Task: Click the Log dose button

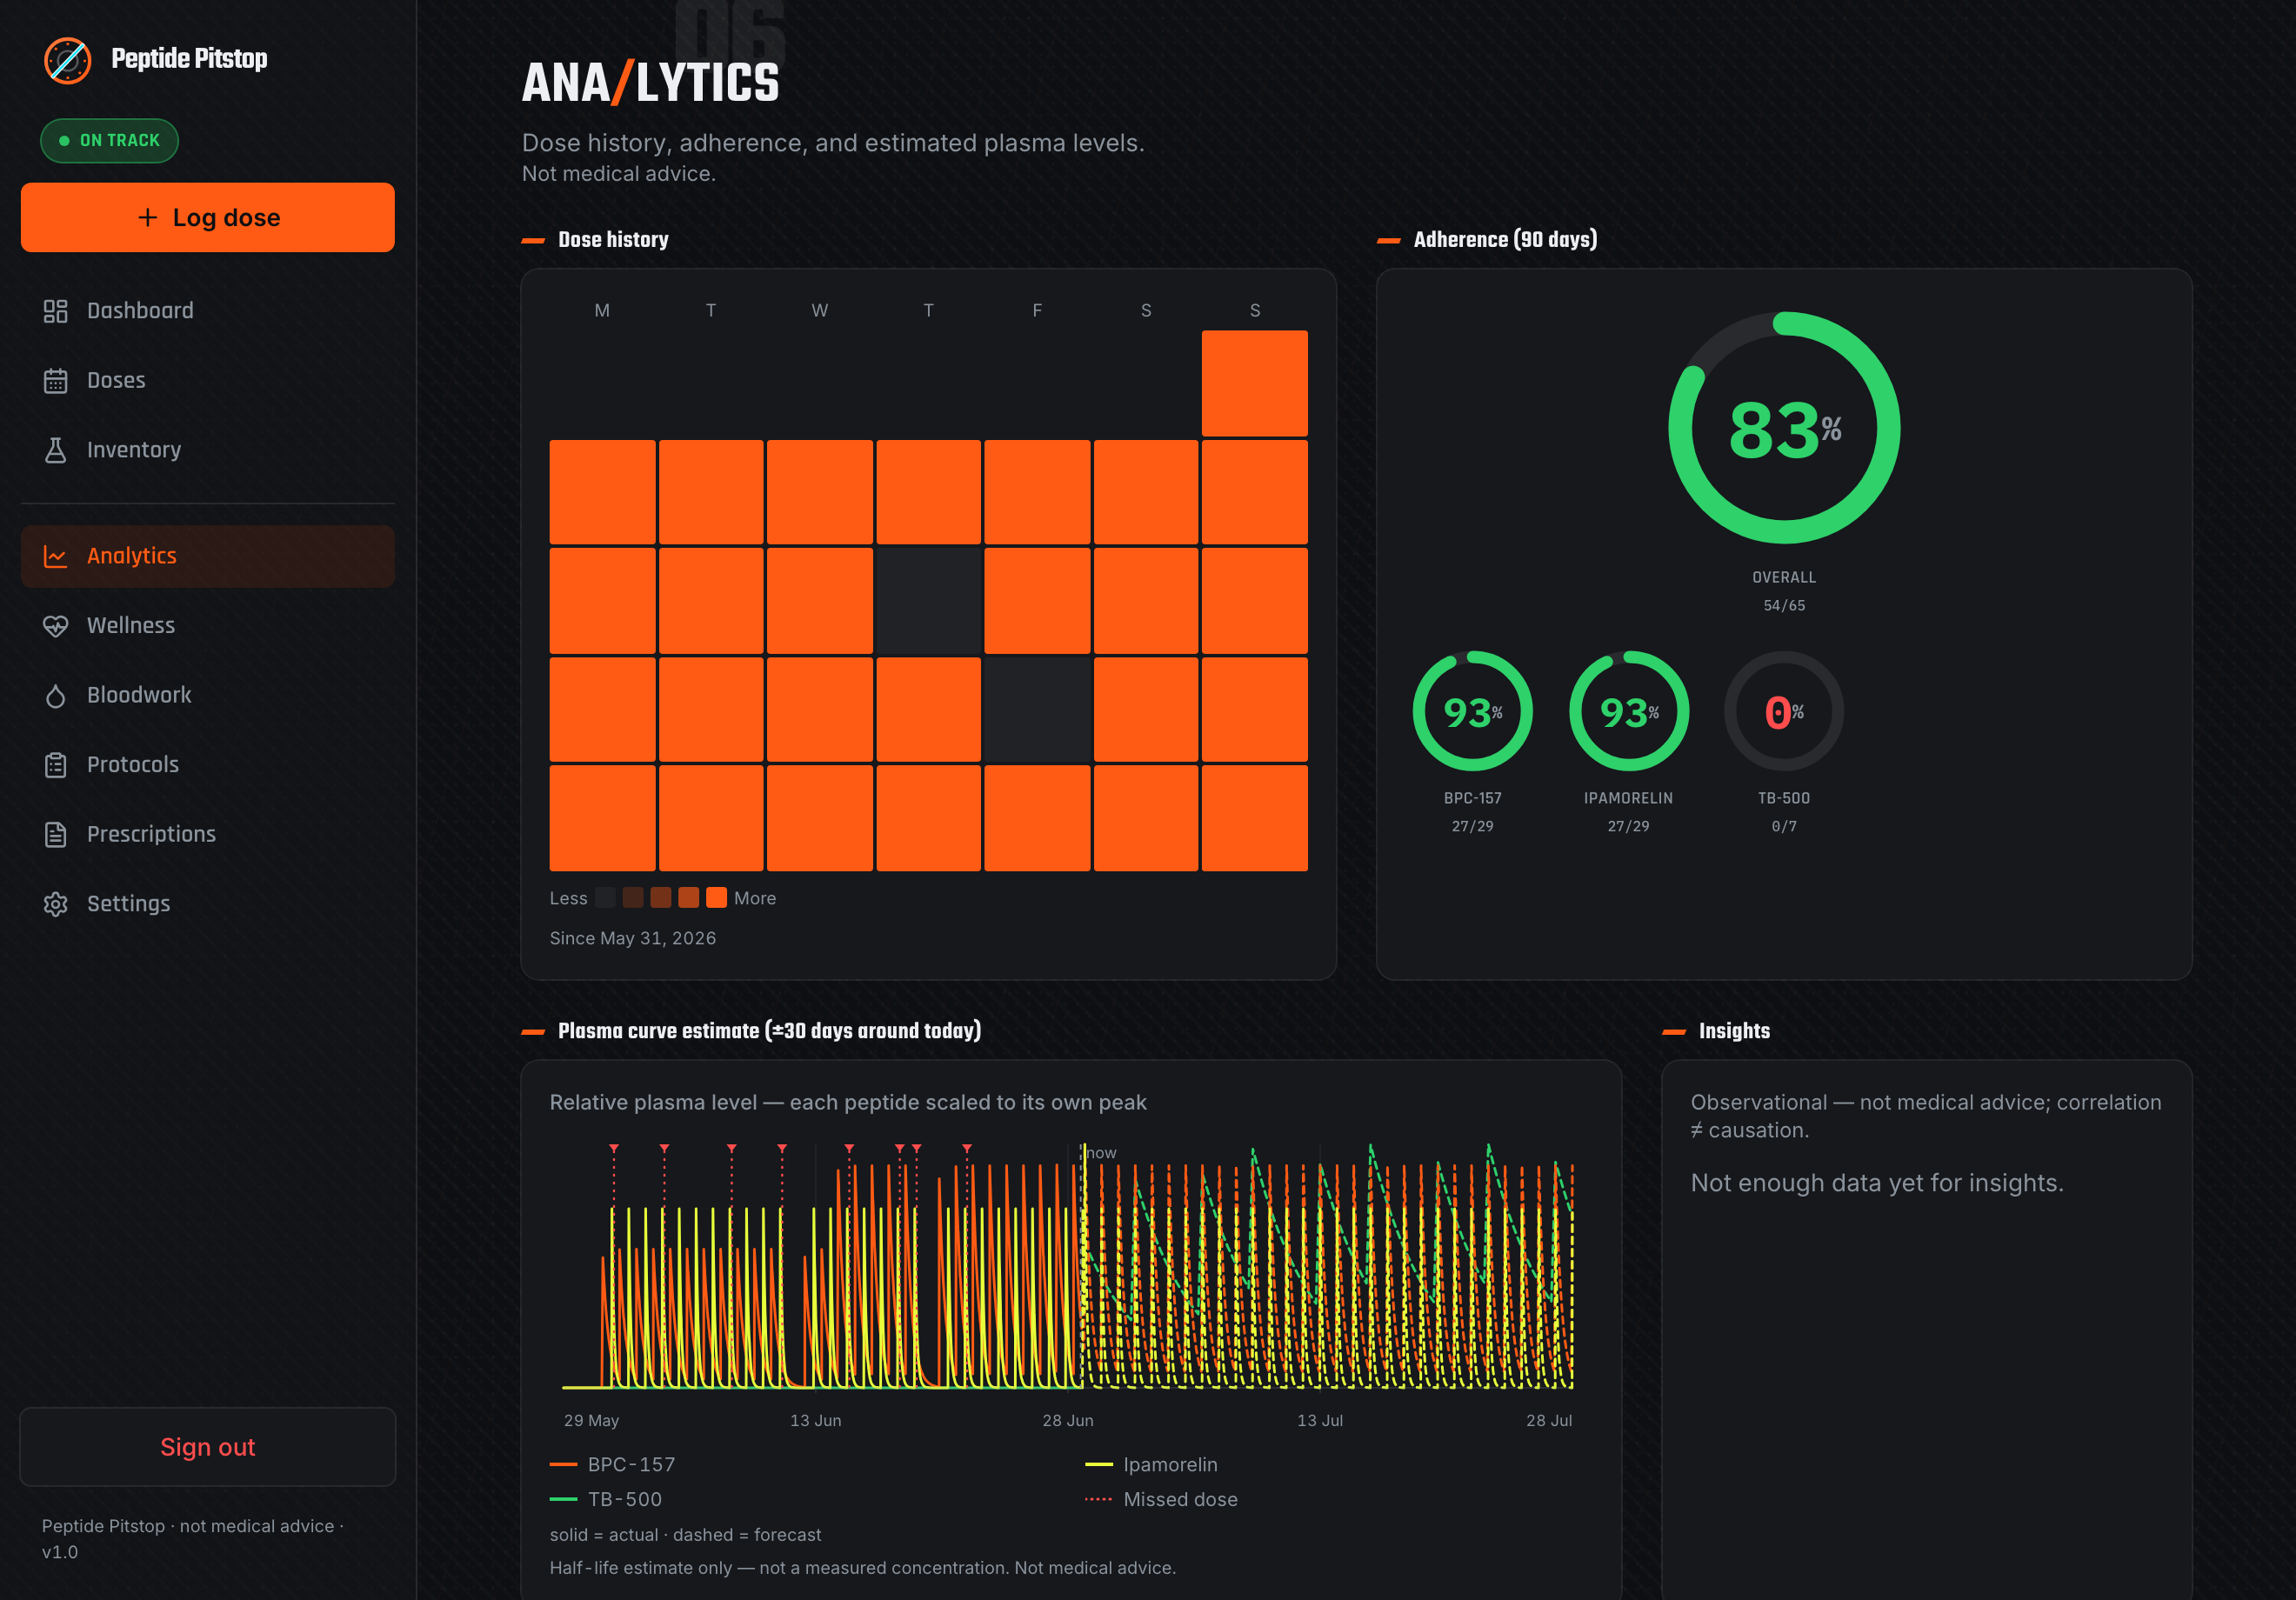Action: point(208,217)
